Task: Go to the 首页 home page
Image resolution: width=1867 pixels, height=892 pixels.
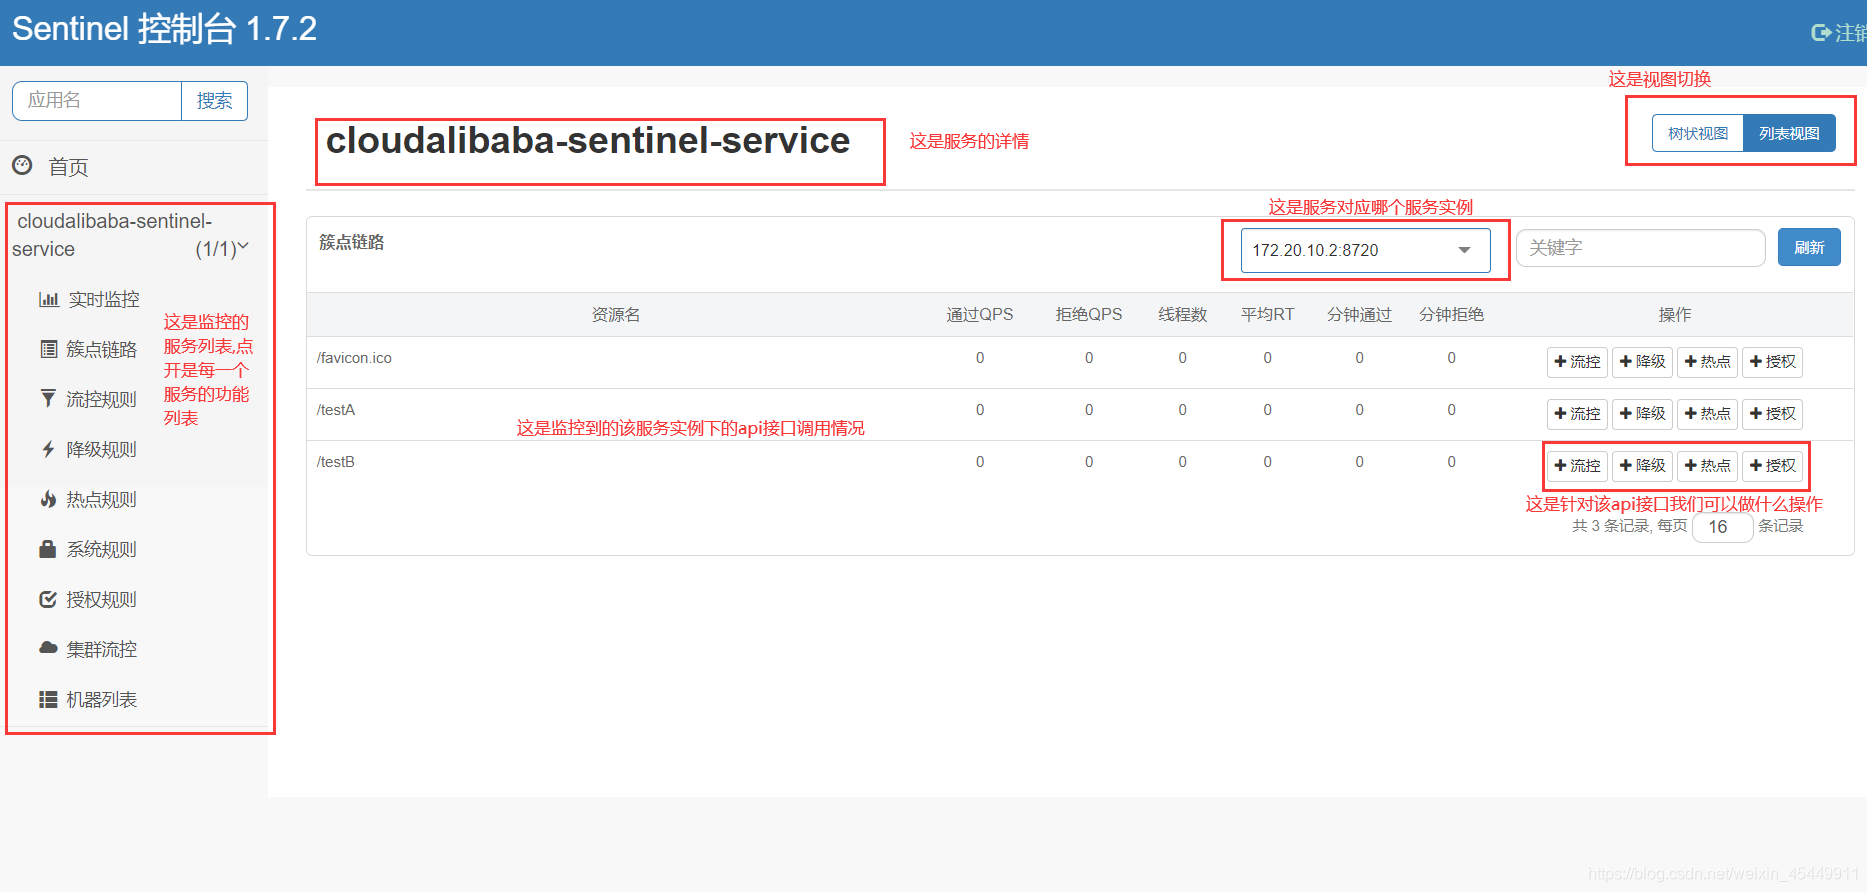Action: [68, 167]
